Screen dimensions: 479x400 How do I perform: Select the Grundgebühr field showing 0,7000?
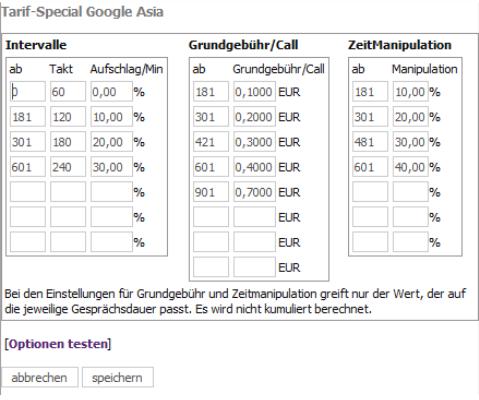tap(254, 192)
